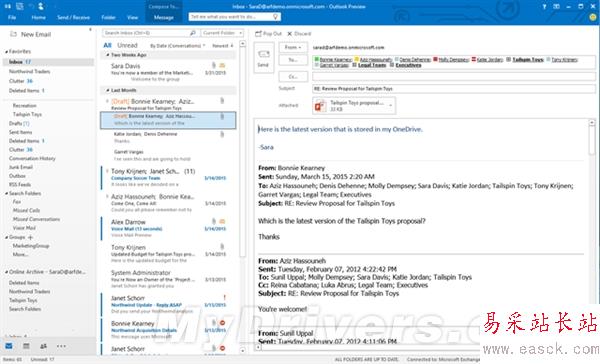Screen dimensions: 600x364
Task: Switch to the Send / Receive tab
Action: [x=73, y=17]
